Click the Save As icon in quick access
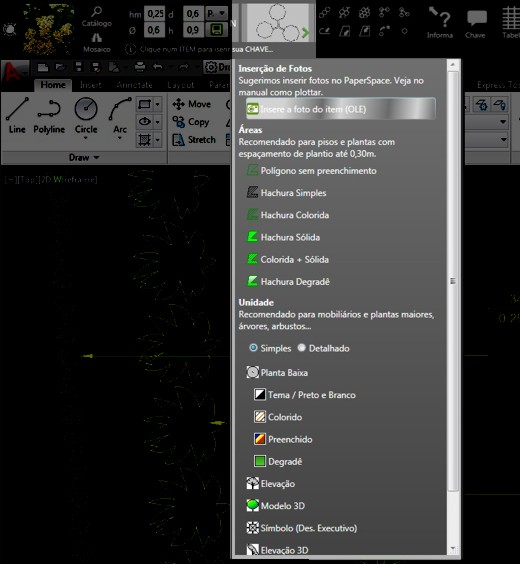Image resolution: width=520 pixels, height=564 pixels. 96,67
